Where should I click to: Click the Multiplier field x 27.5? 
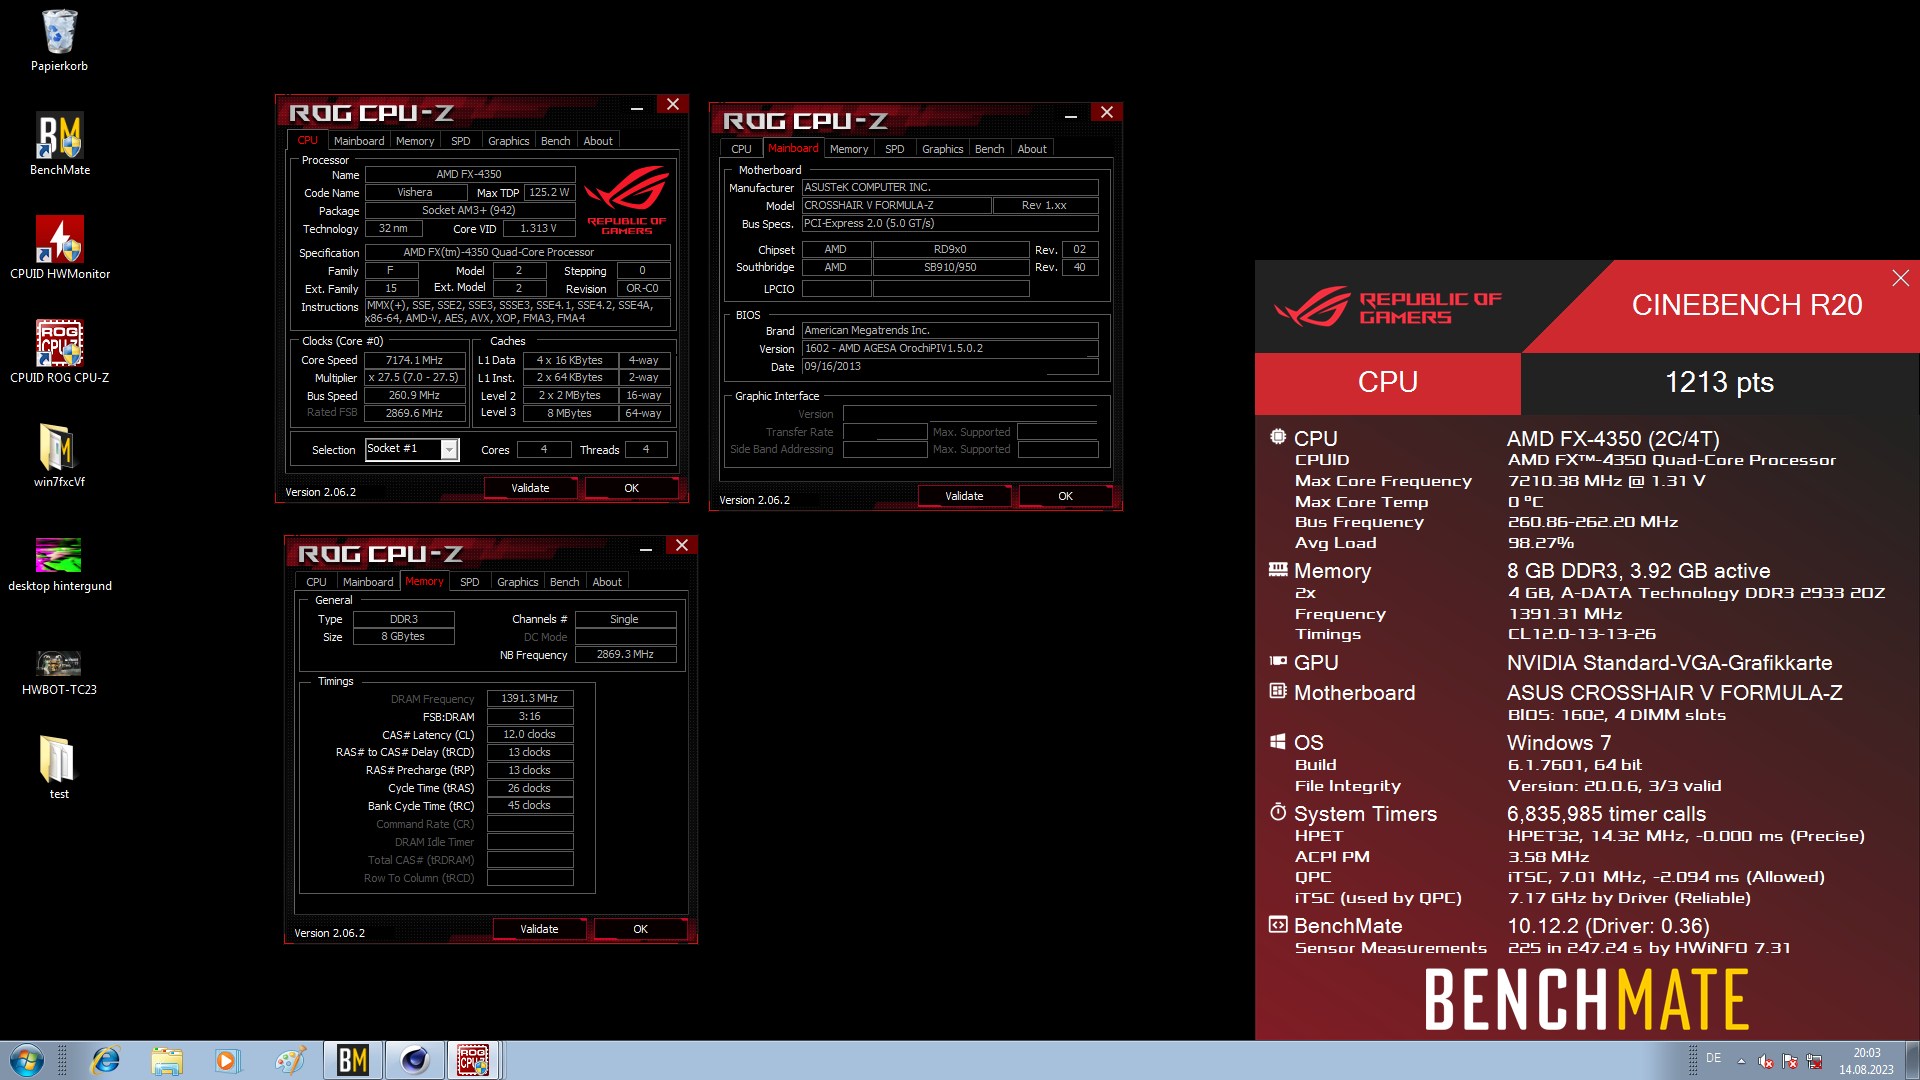pos(414,378)
